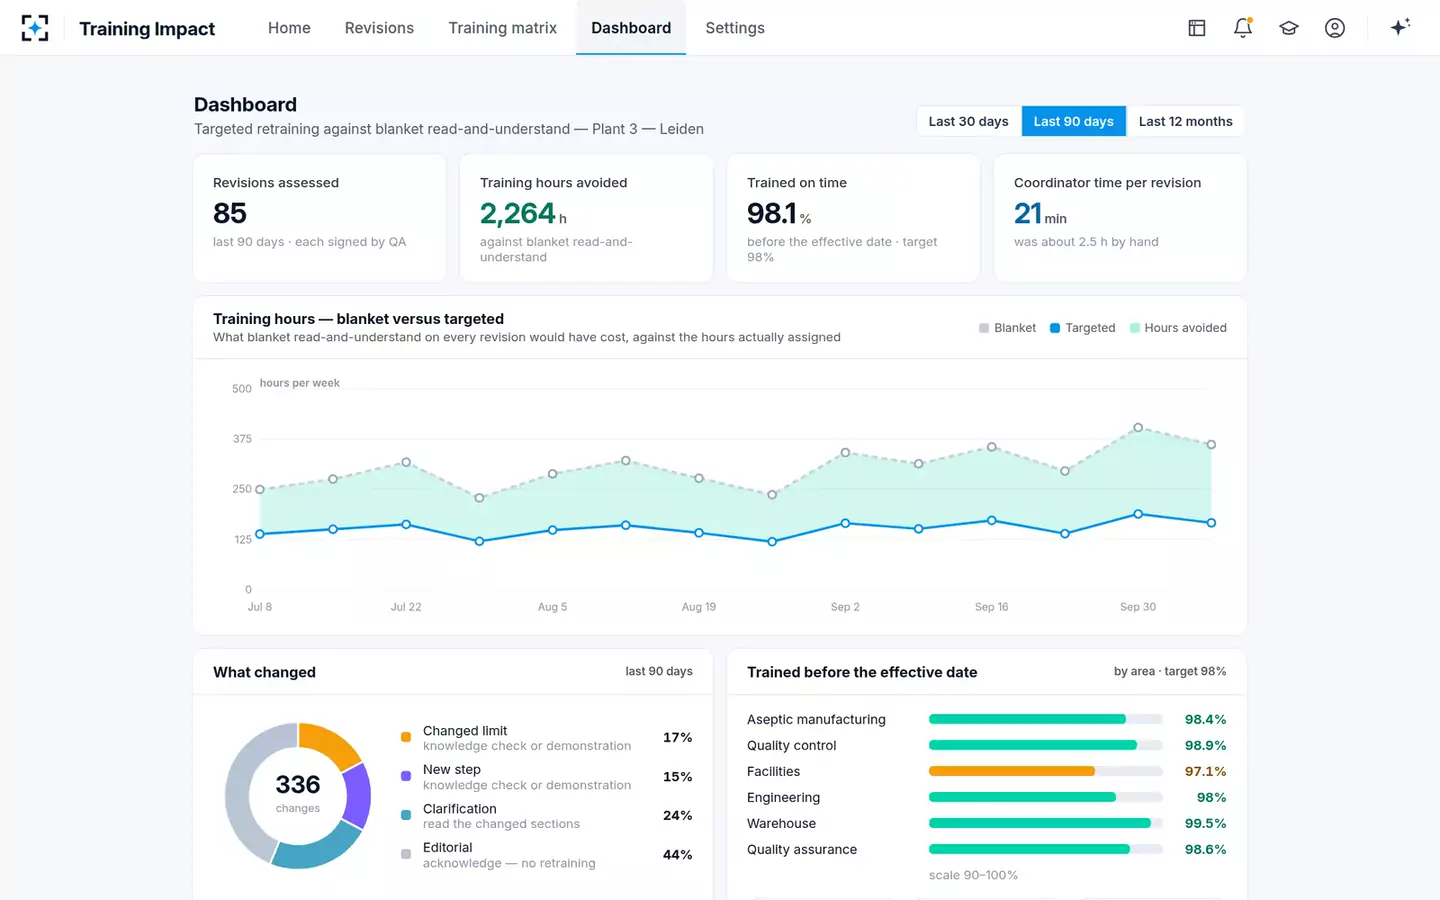
Task: Toggle the Hours avoided legend series
Action: click(1178, 328)
